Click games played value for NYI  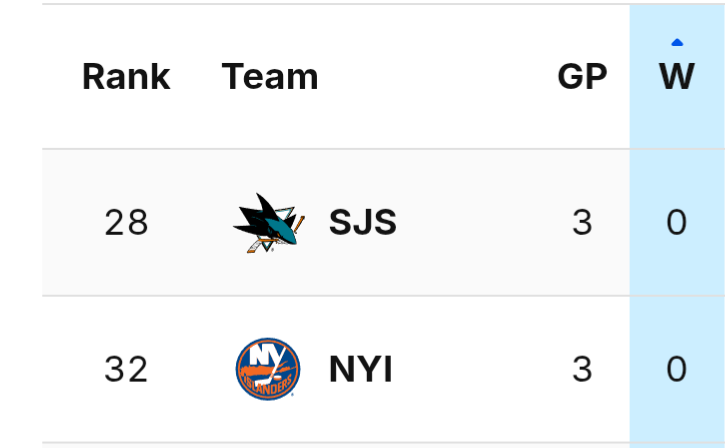[x=582, y=371]
